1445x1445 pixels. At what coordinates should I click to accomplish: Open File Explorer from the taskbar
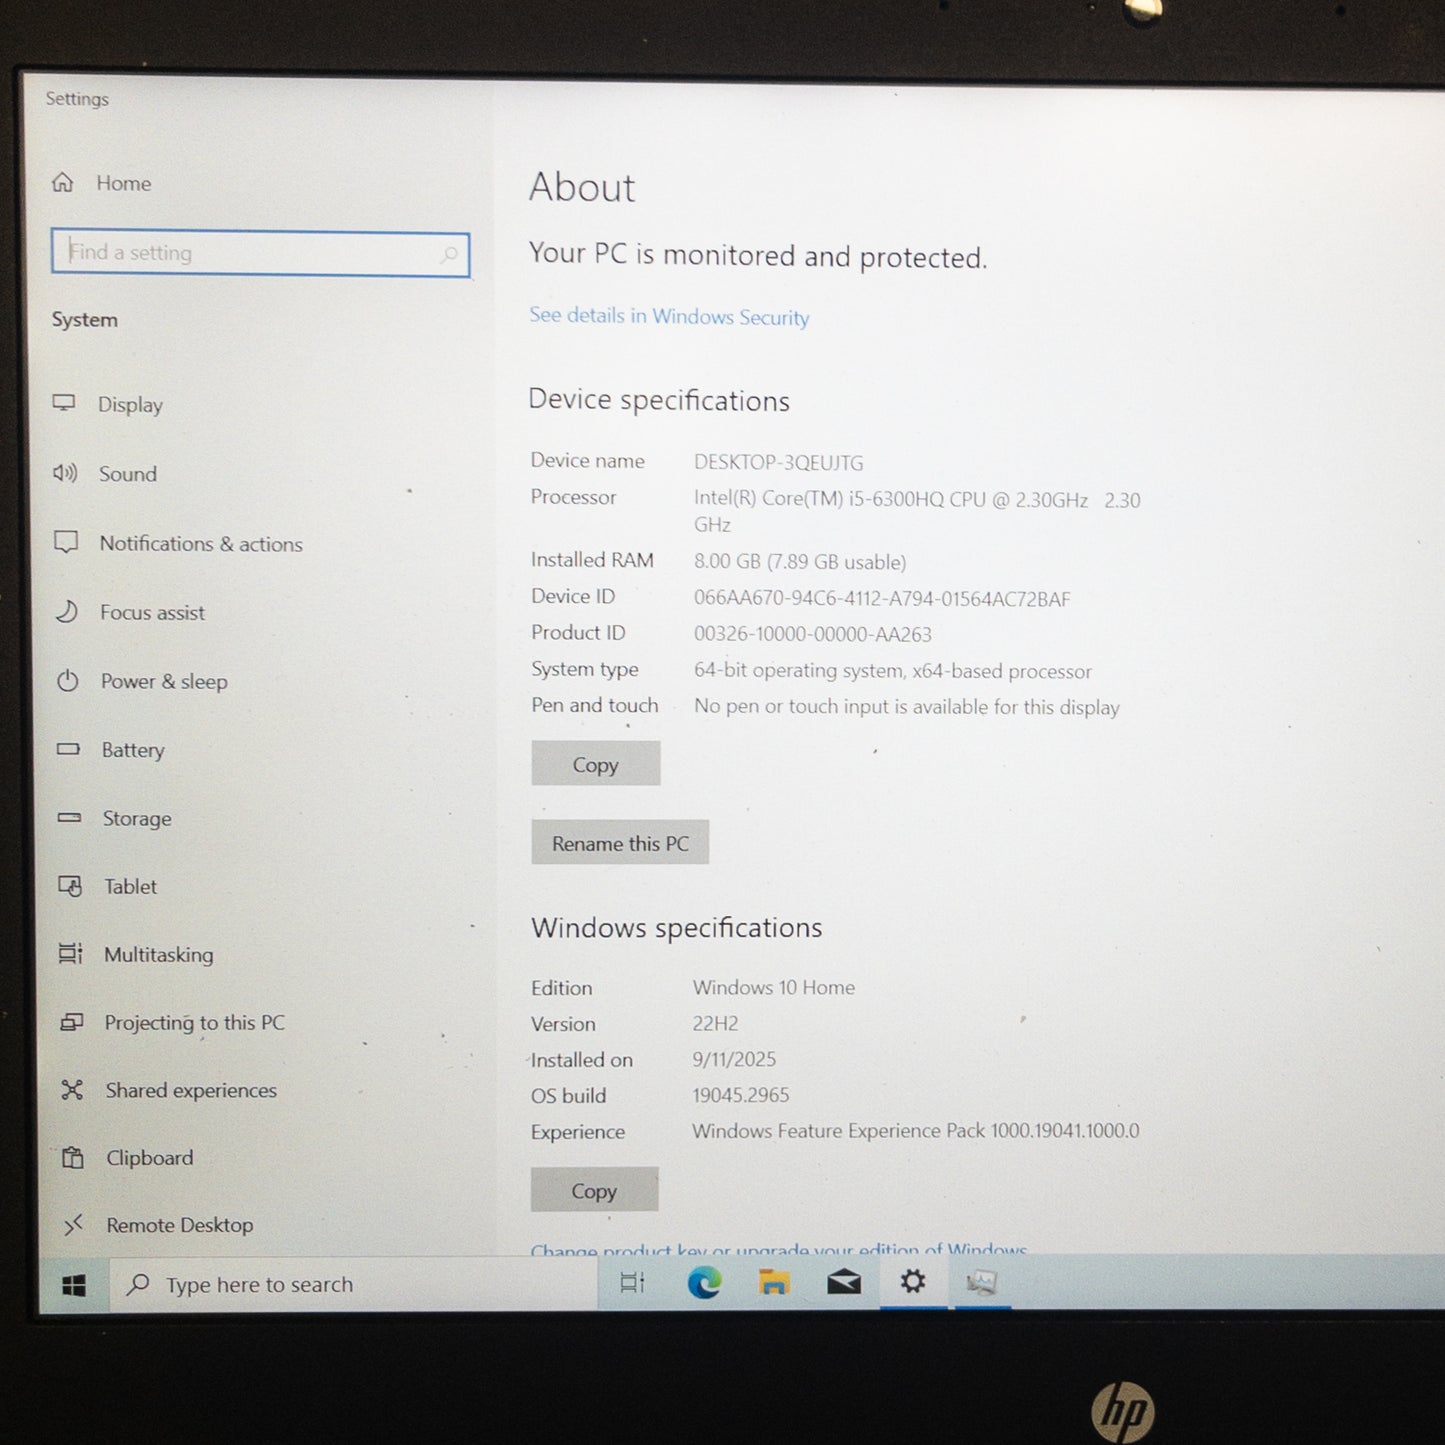[774, 1282]
